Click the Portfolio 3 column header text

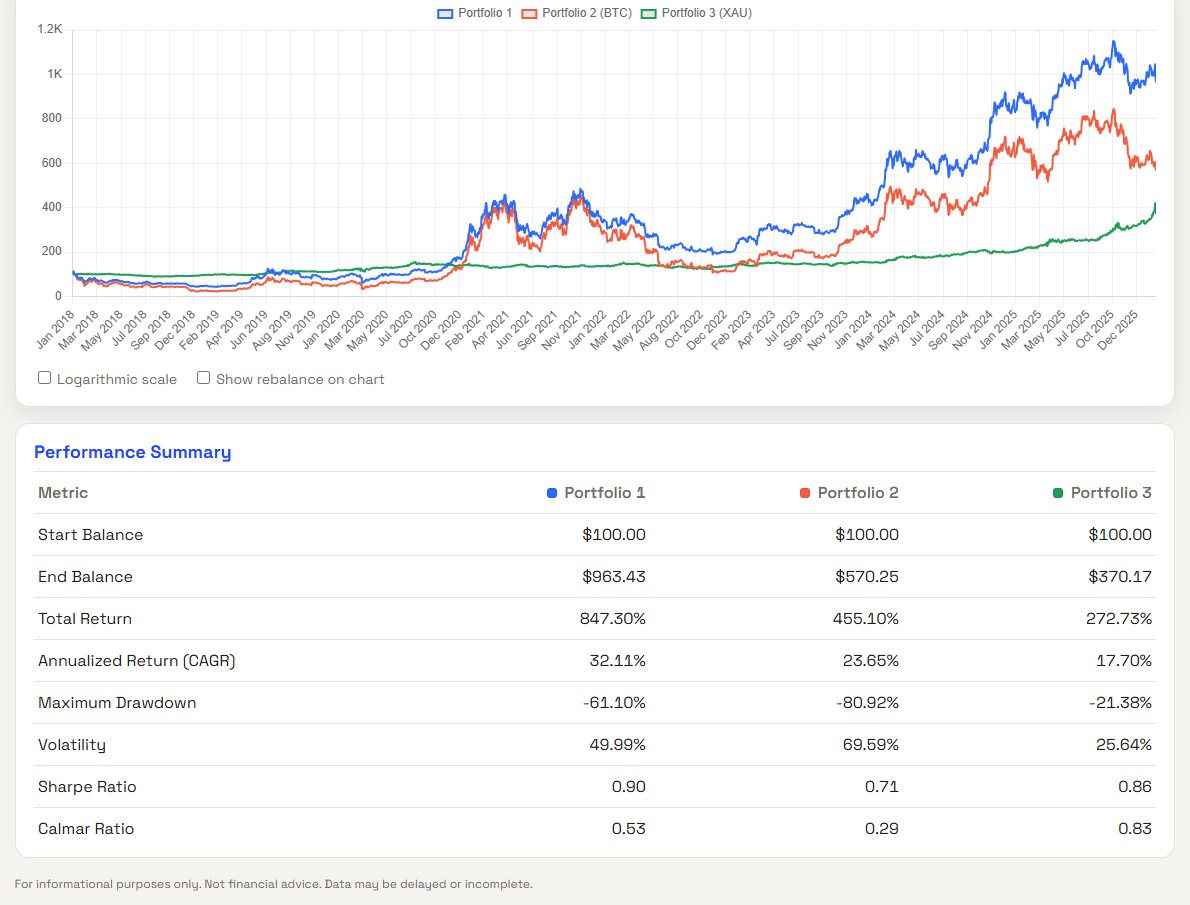[x=1111, y=493]
